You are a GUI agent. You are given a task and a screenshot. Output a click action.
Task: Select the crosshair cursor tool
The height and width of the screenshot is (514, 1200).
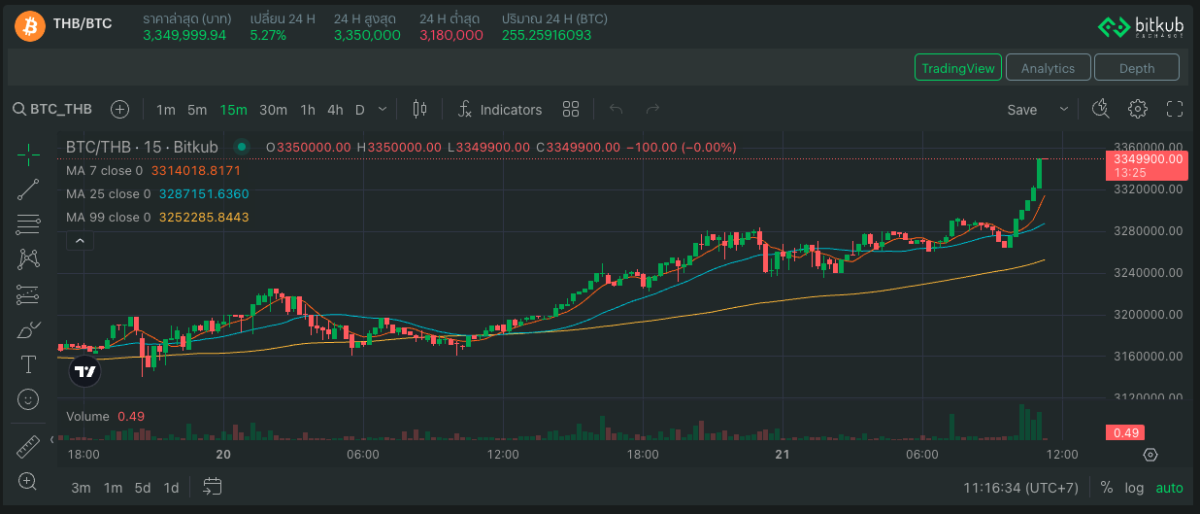28,153
